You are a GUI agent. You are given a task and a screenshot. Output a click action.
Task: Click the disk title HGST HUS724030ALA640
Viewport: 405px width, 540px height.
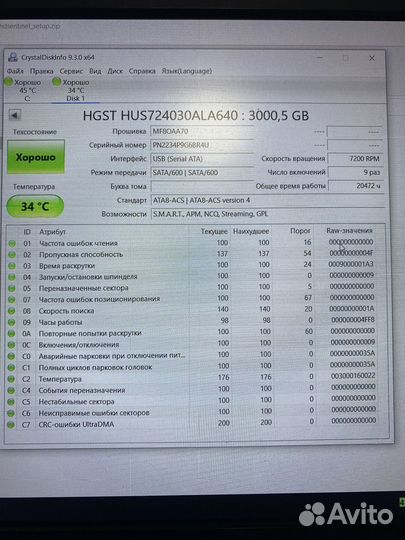pyautogui.click(x=196, y=116)
